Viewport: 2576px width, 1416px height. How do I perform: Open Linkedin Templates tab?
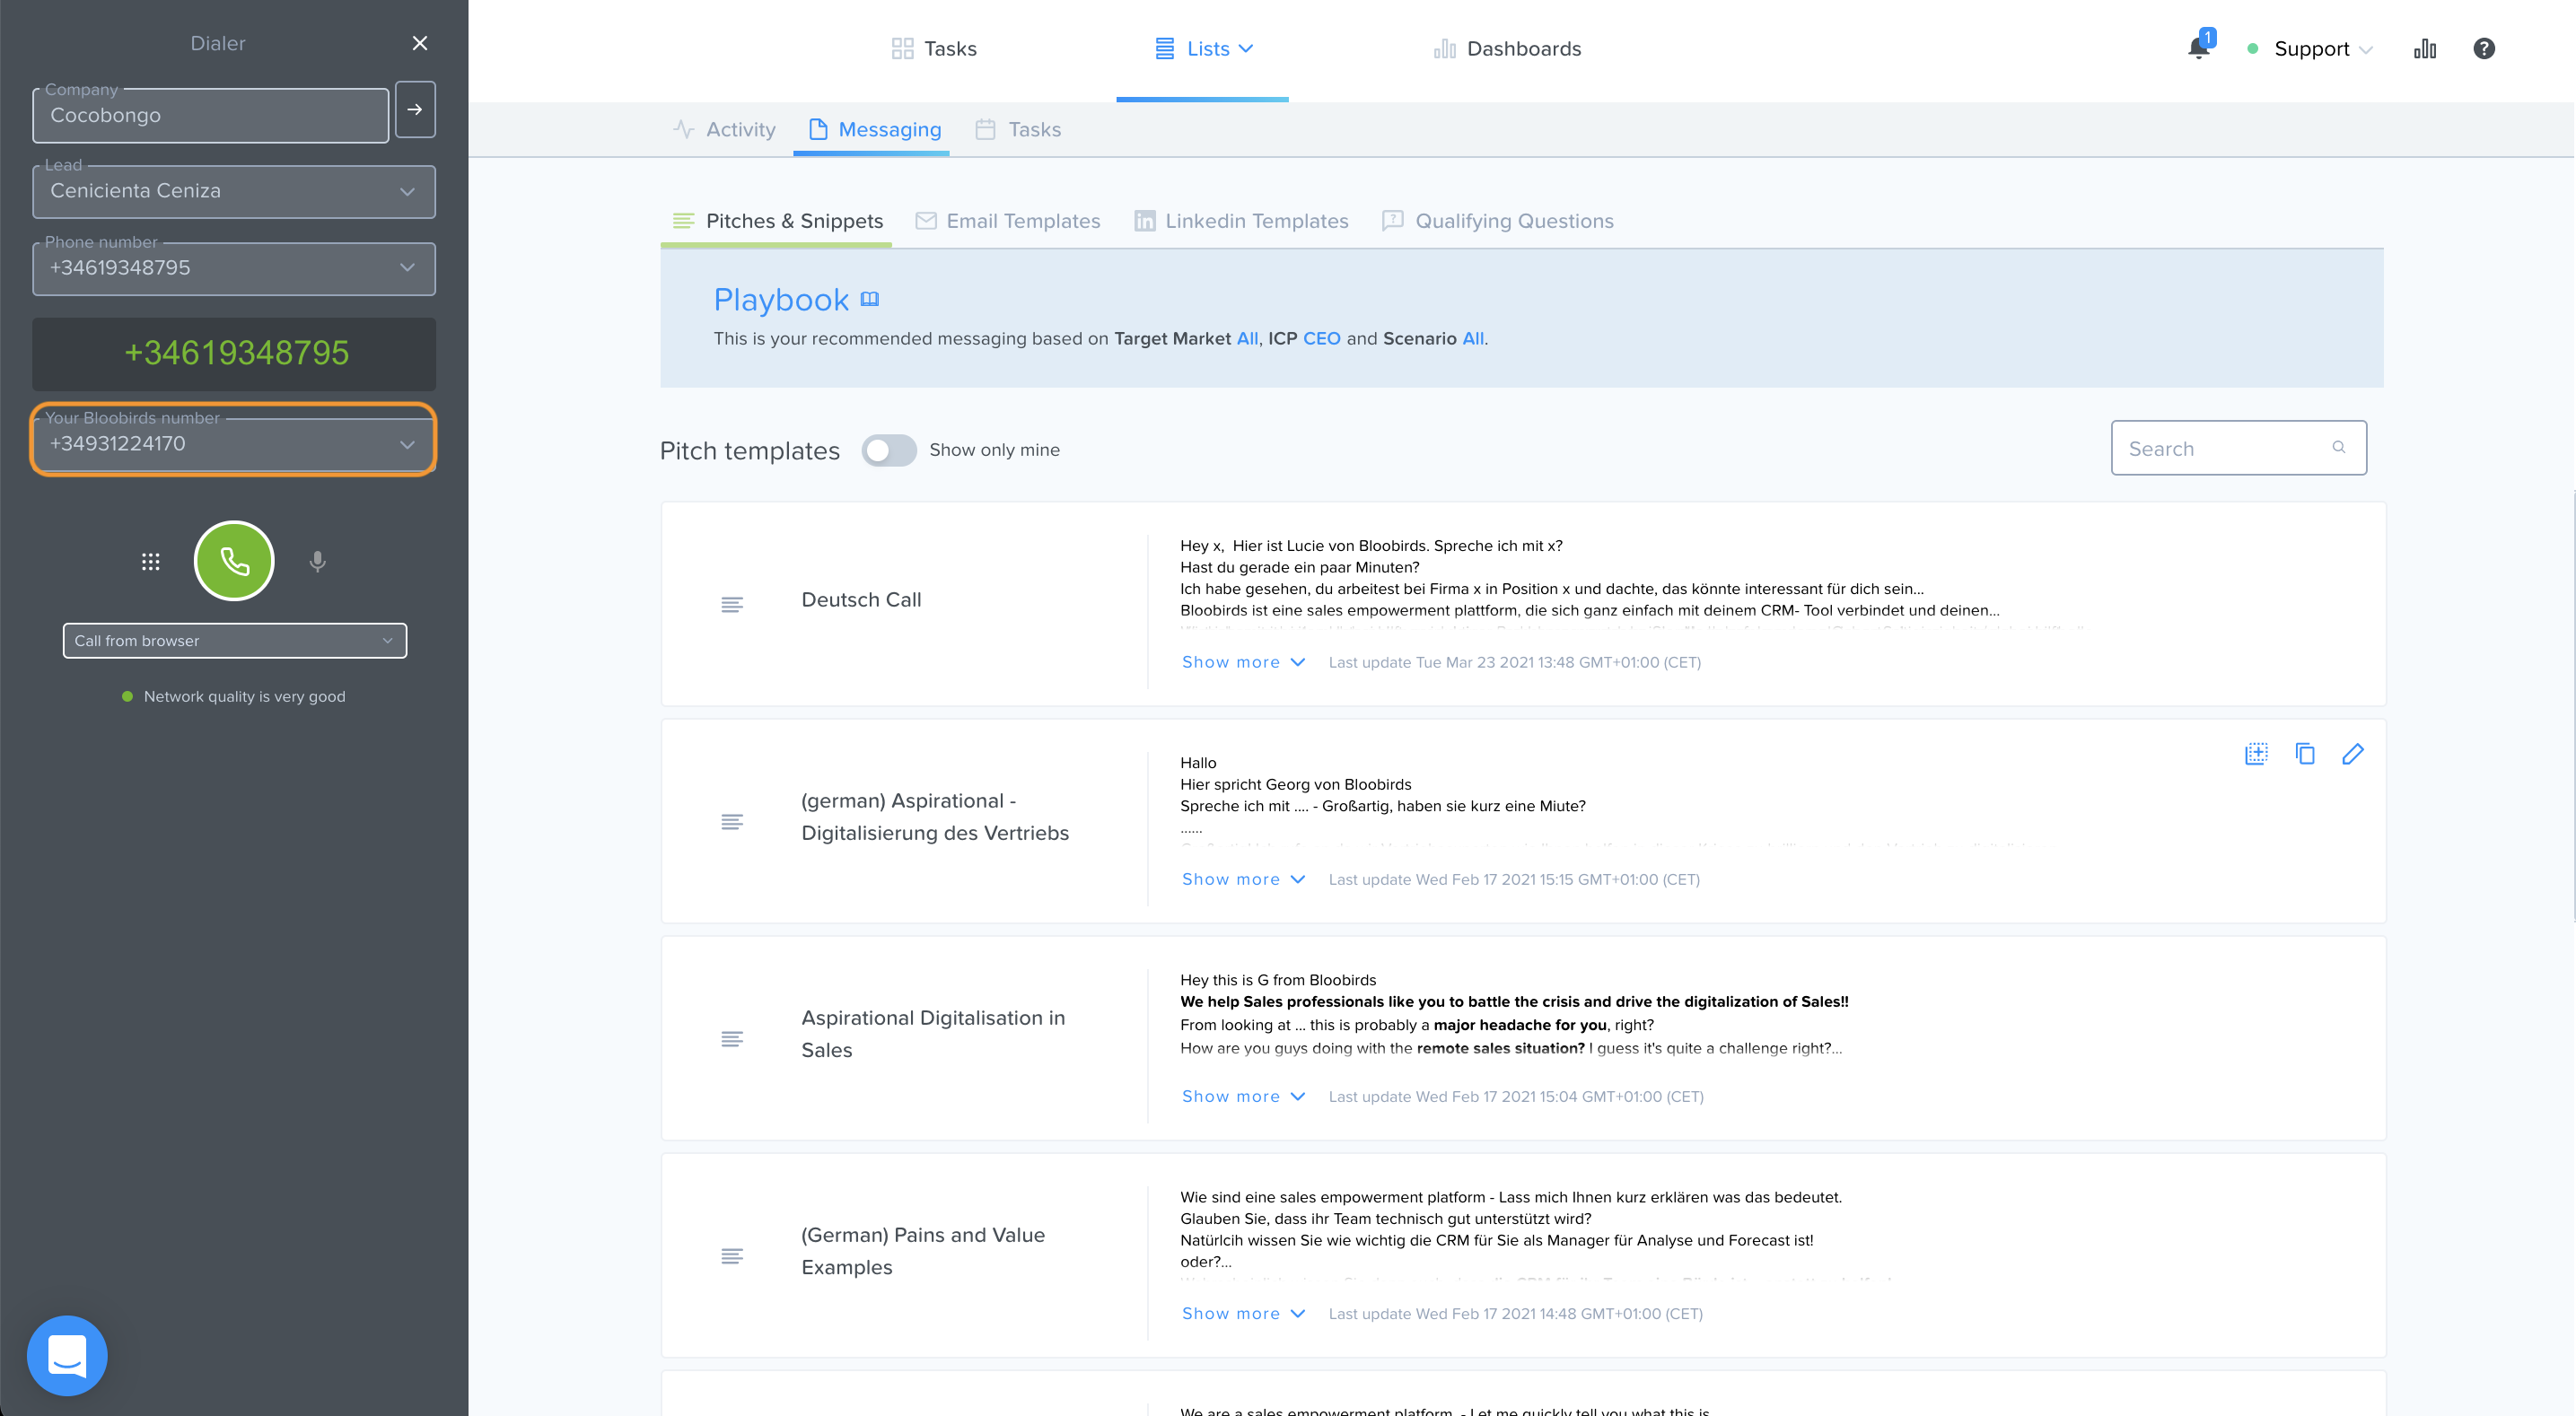[x=1241, y=221]
